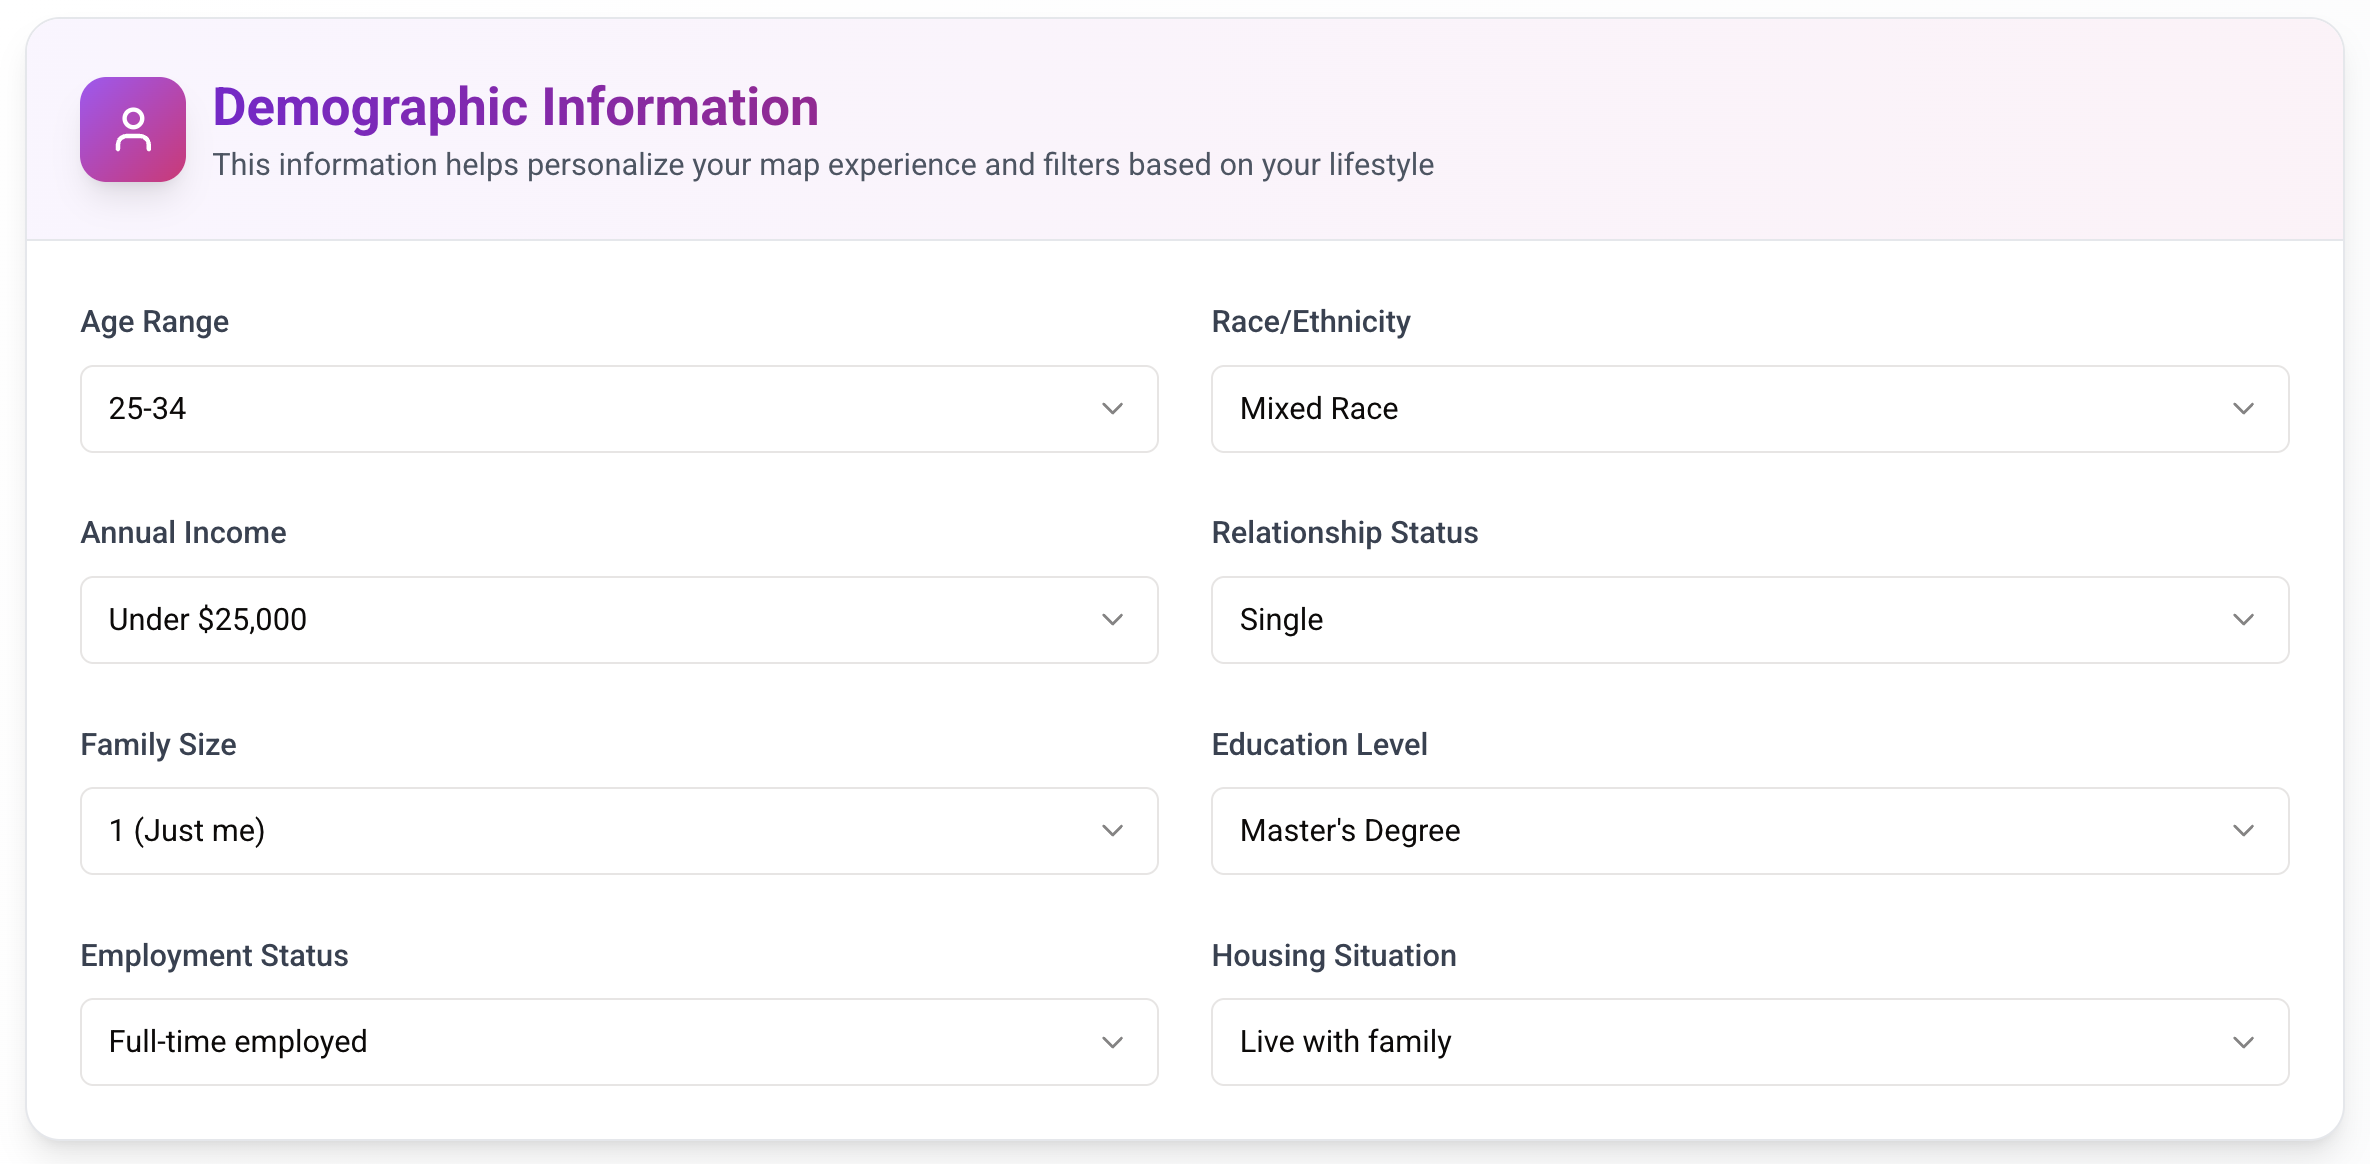This screenshot has width=2370, height=1164.
Task: Click the Housing Situation field label
Action: coord(1334,956)
